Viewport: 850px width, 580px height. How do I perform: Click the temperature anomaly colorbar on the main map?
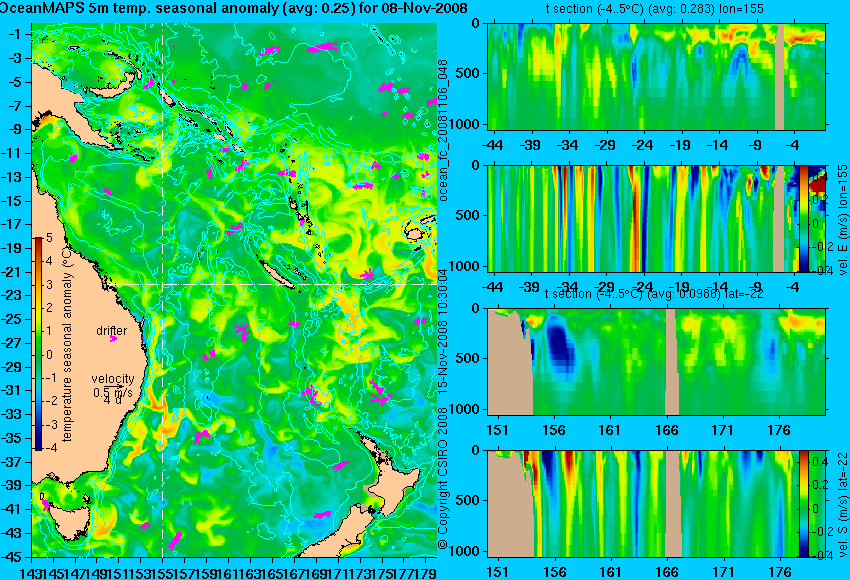(x=38, y=344)
